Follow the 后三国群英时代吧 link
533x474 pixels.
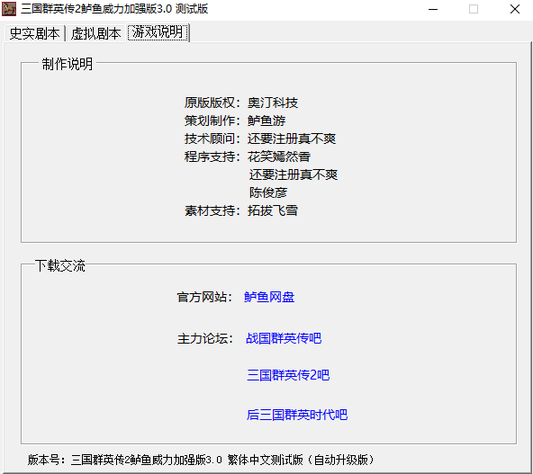[297, 414]
